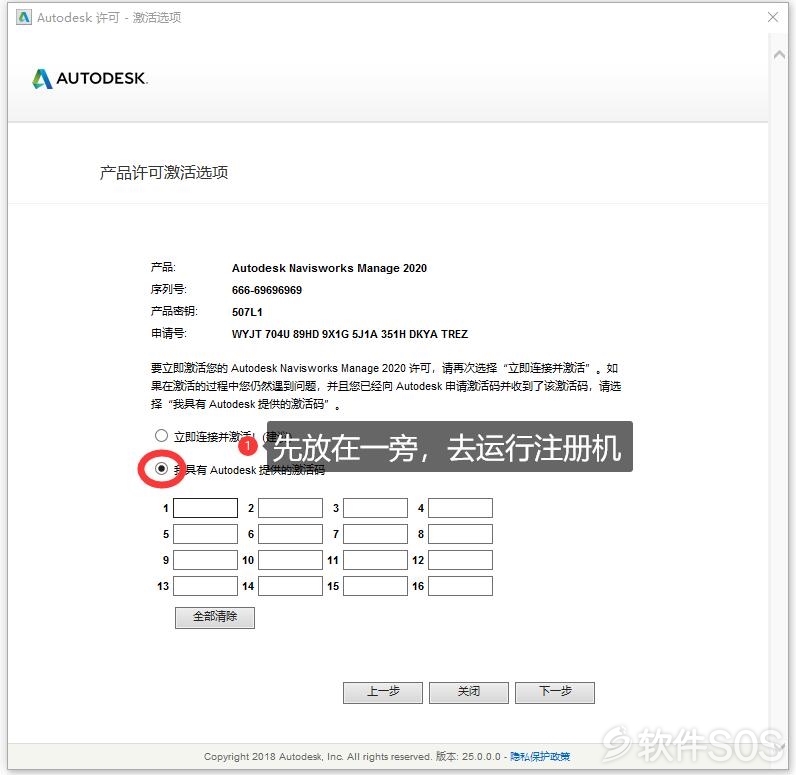Image resolution: width=796 pixels, height=775 pixels.
Task: Click activation code field 12
Action: [460, 560]
